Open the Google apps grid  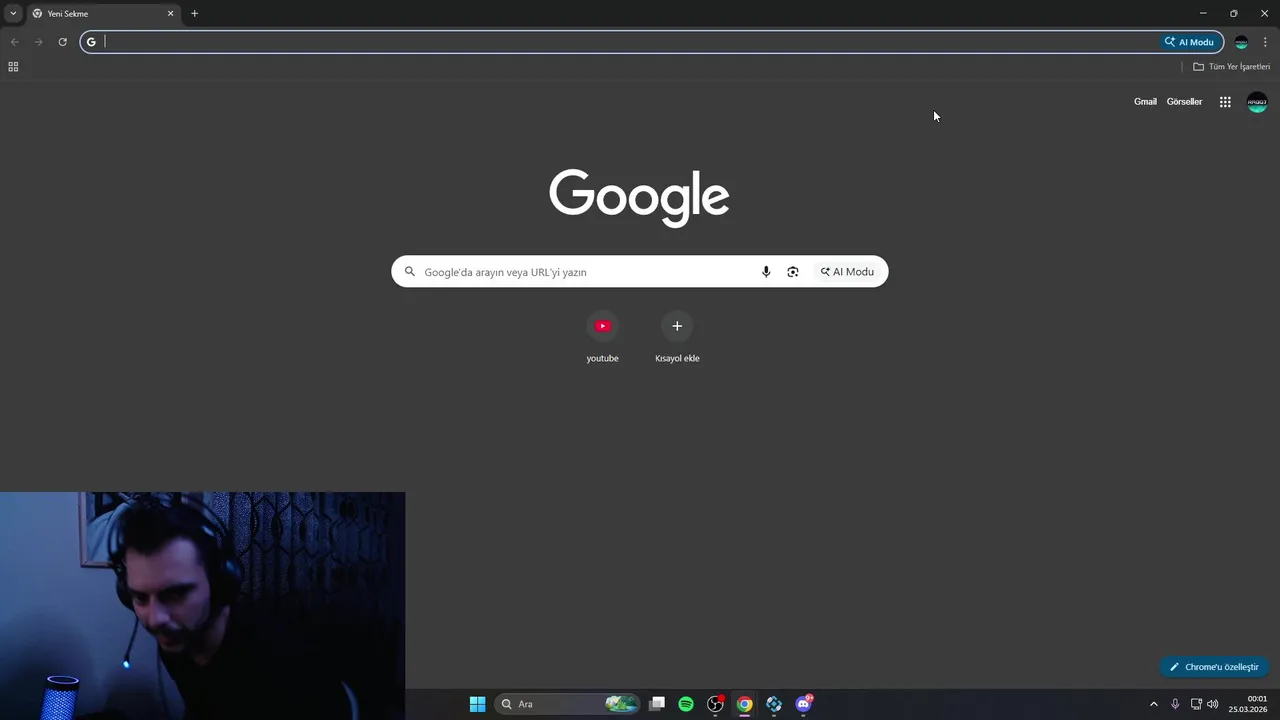(1225, 102)
